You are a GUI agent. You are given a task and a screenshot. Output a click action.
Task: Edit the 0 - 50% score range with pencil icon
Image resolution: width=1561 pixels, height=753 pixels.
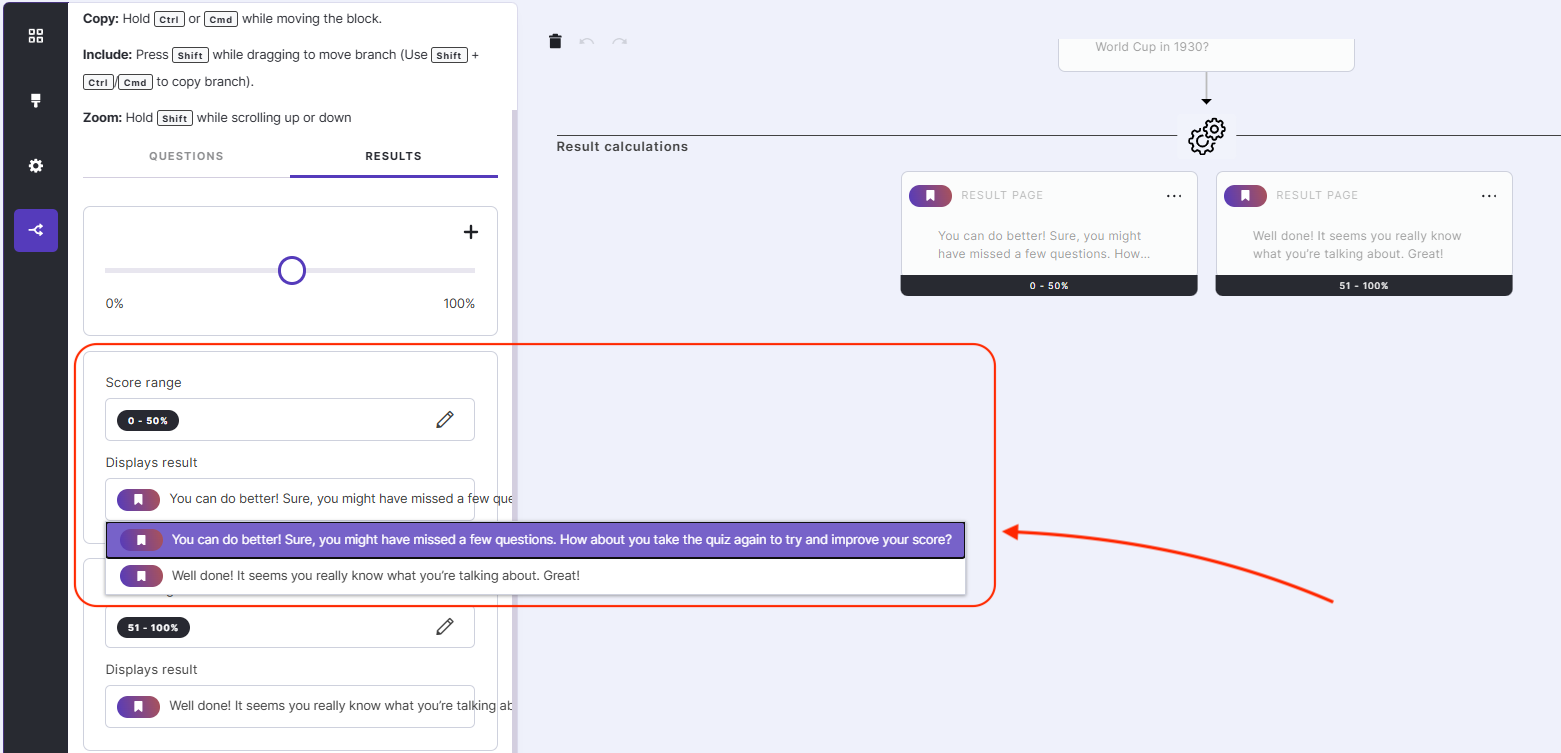pos(445,419)
